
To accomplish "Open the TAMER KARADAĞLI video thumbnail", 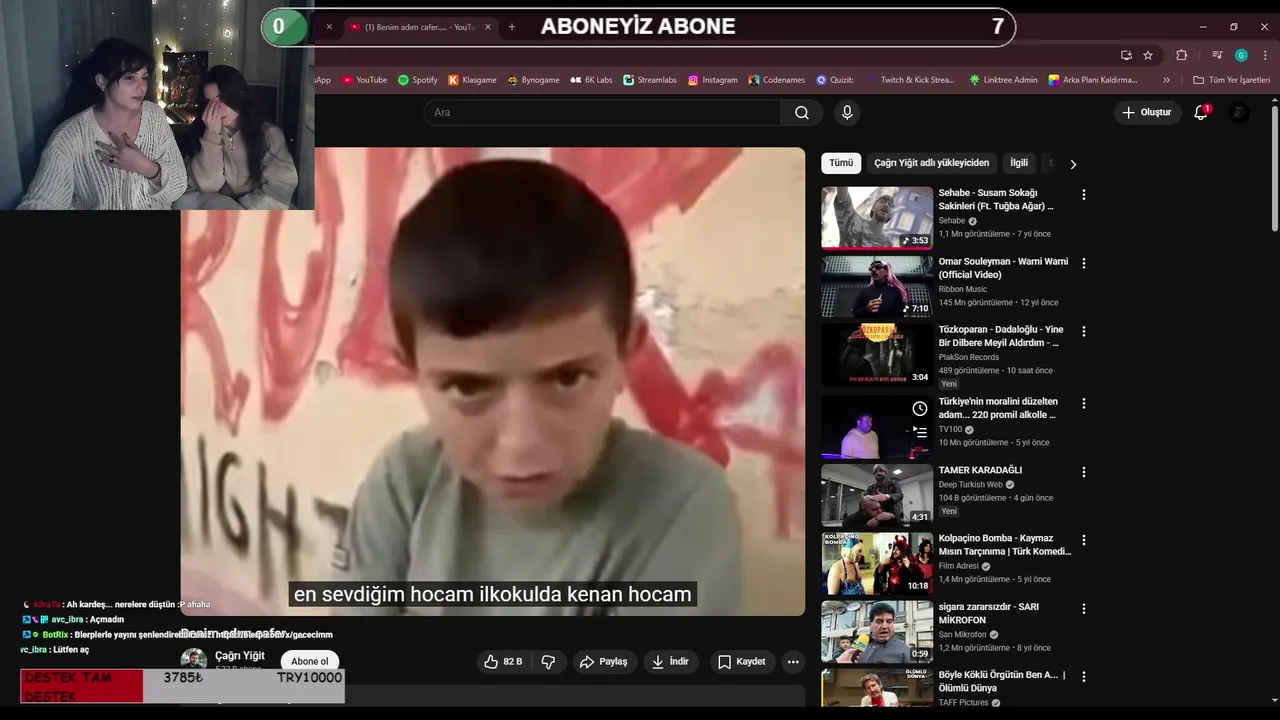I will click(x=877, y=495).
